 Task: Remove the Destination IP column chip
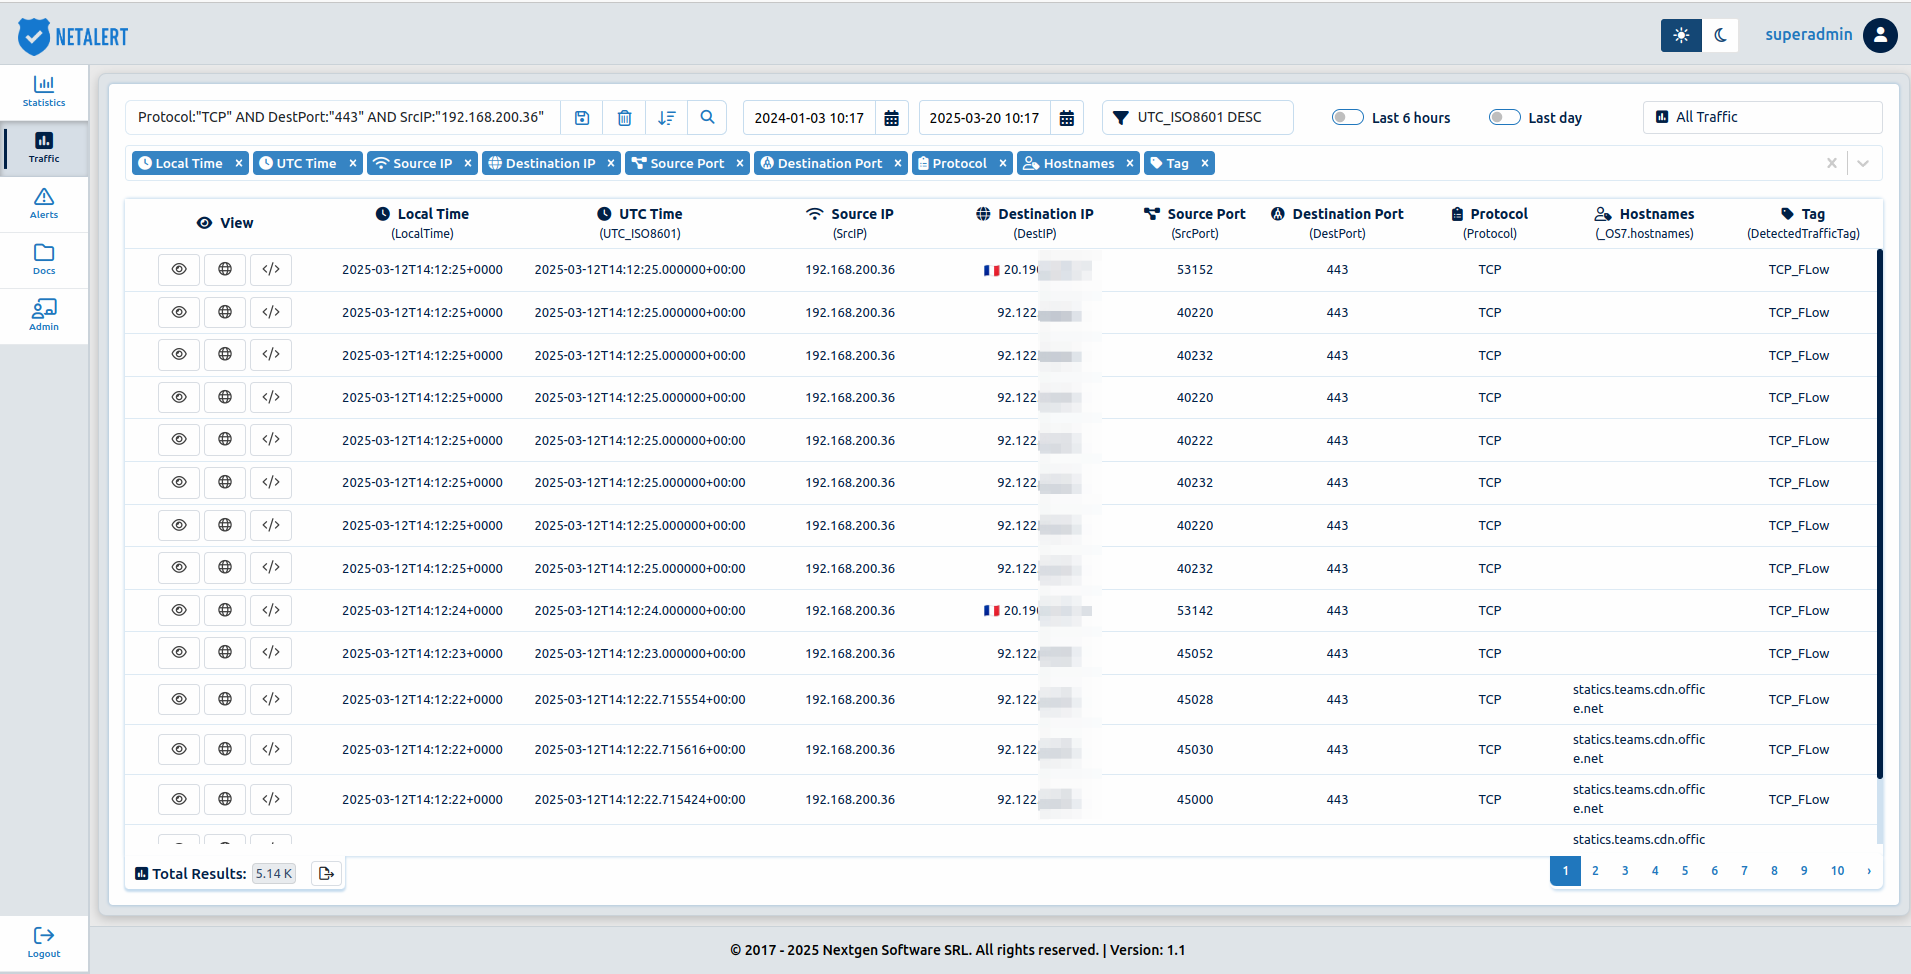click(610, 163)
